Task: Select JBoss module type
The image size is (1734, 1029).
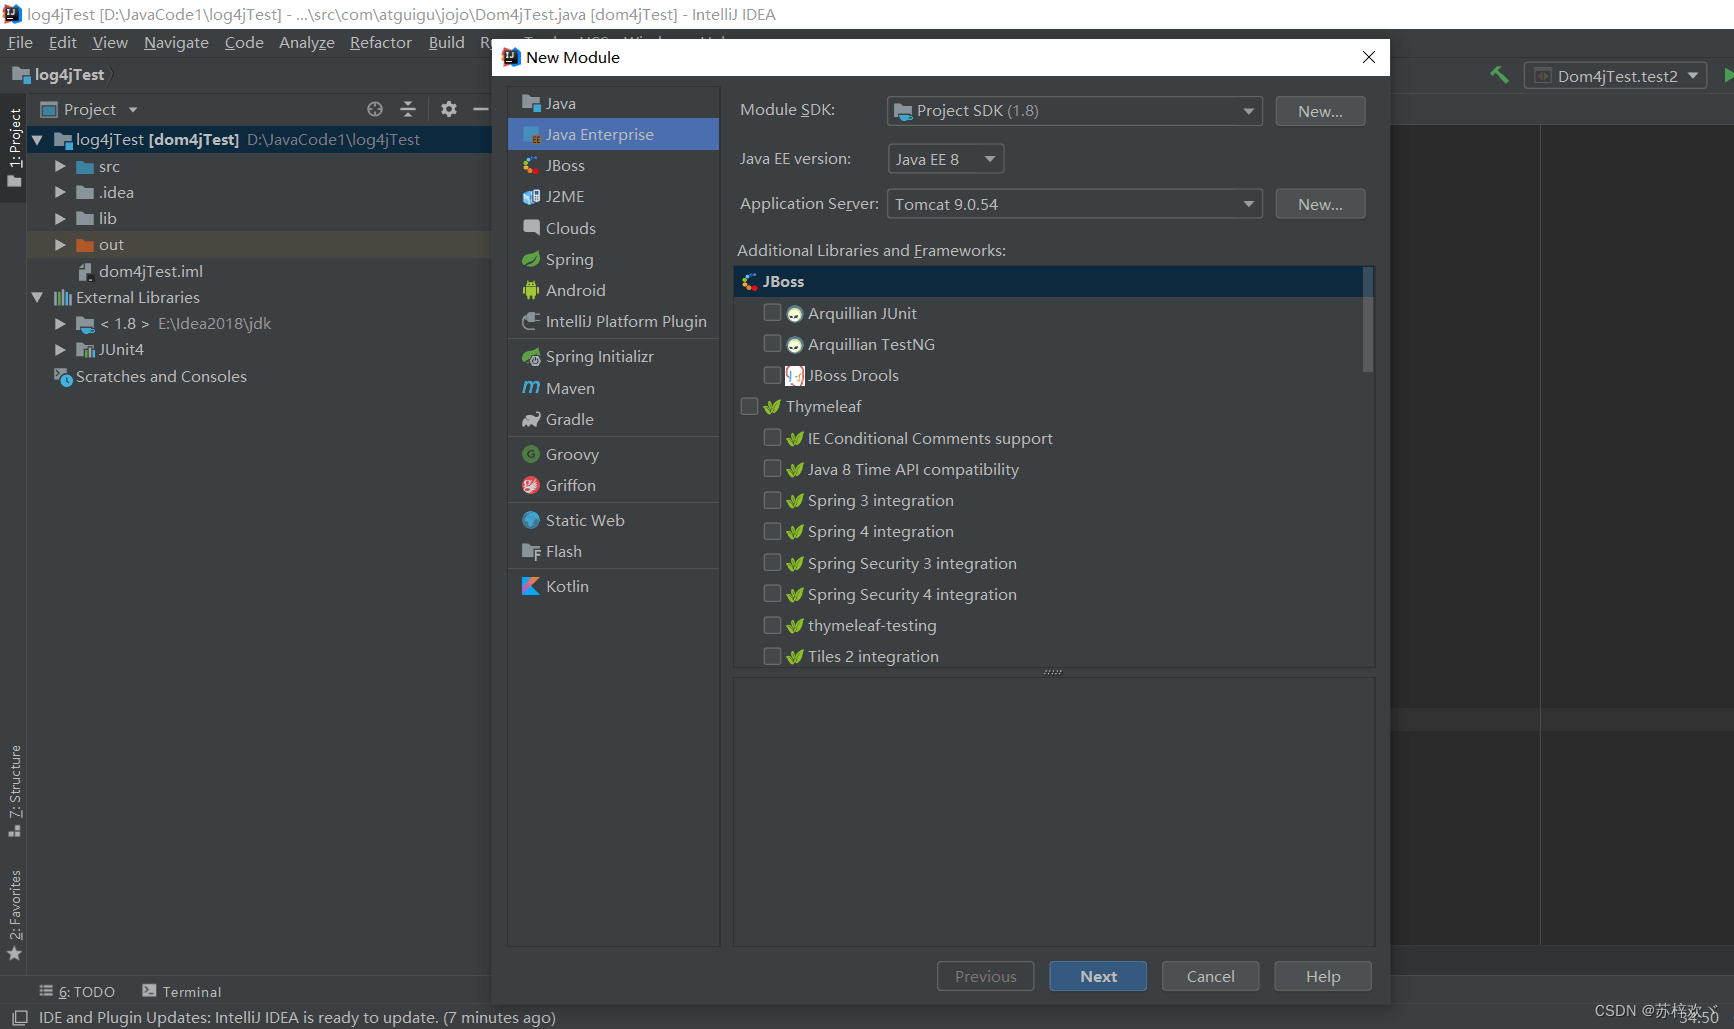Action: (613, 165)
